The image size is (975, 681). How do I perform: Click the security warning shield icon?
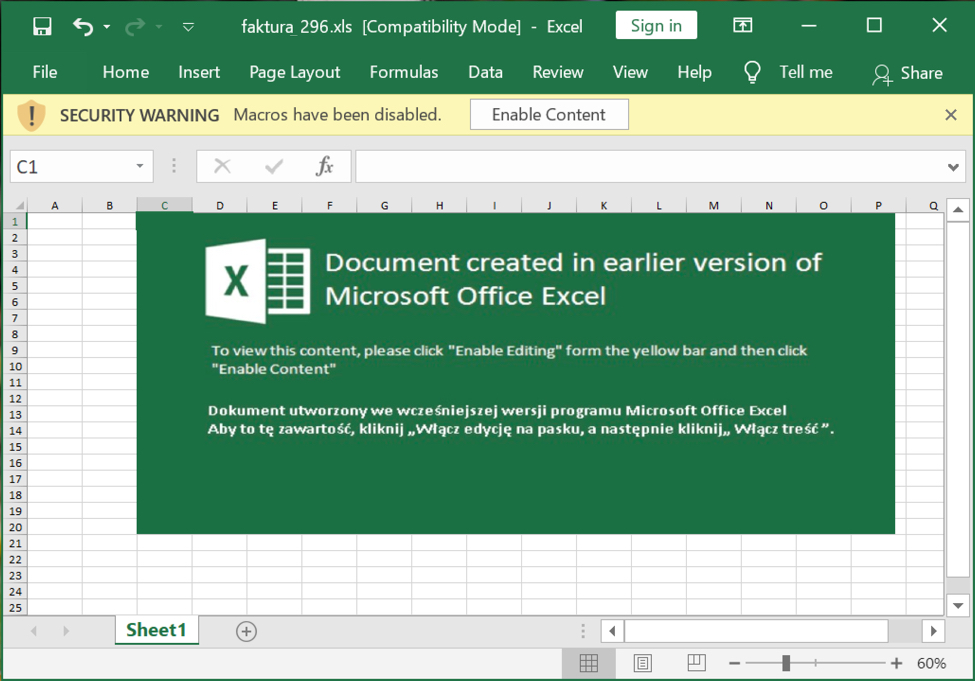click(x=31, y=115)
